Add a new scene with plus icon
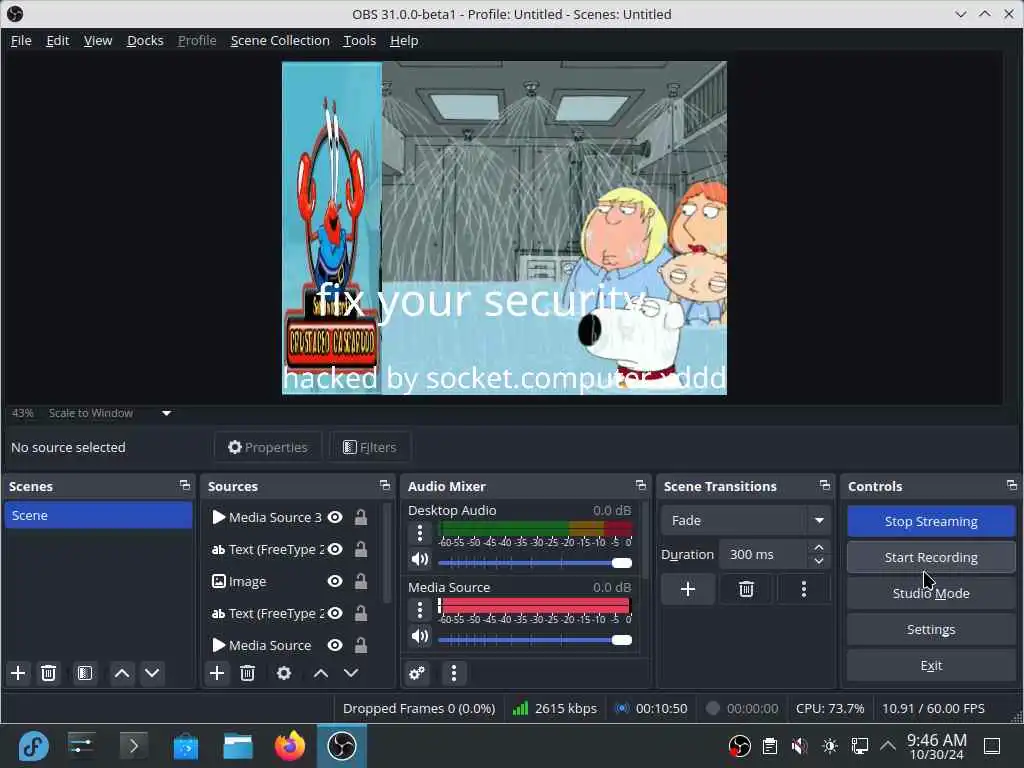Viewport: 1024px width, 768px height. tap(18, 673)
